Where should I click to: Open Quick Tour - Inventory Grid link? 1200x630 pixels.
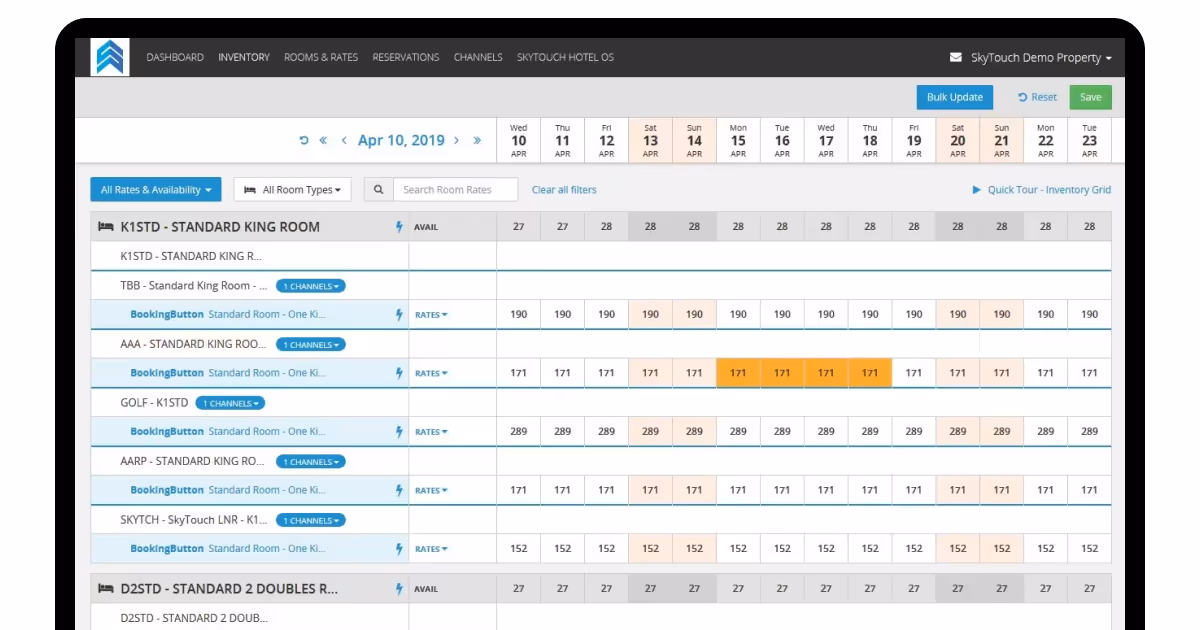pyautogui.click(x=1049, y=190)
